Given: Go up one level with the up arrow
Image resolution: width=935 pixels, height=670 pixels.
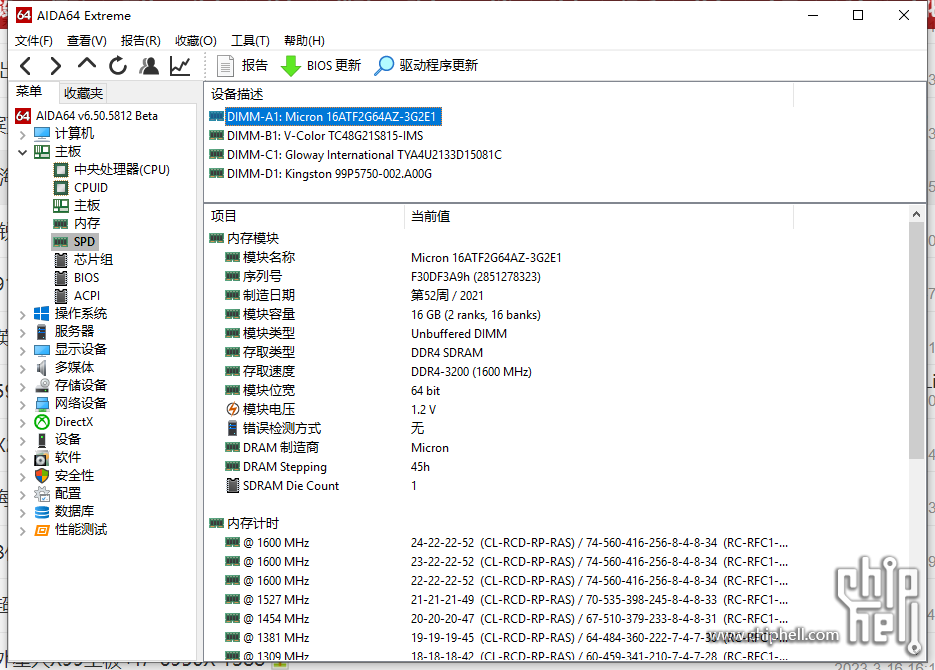Looking at the screenshot, I should 87,63.
